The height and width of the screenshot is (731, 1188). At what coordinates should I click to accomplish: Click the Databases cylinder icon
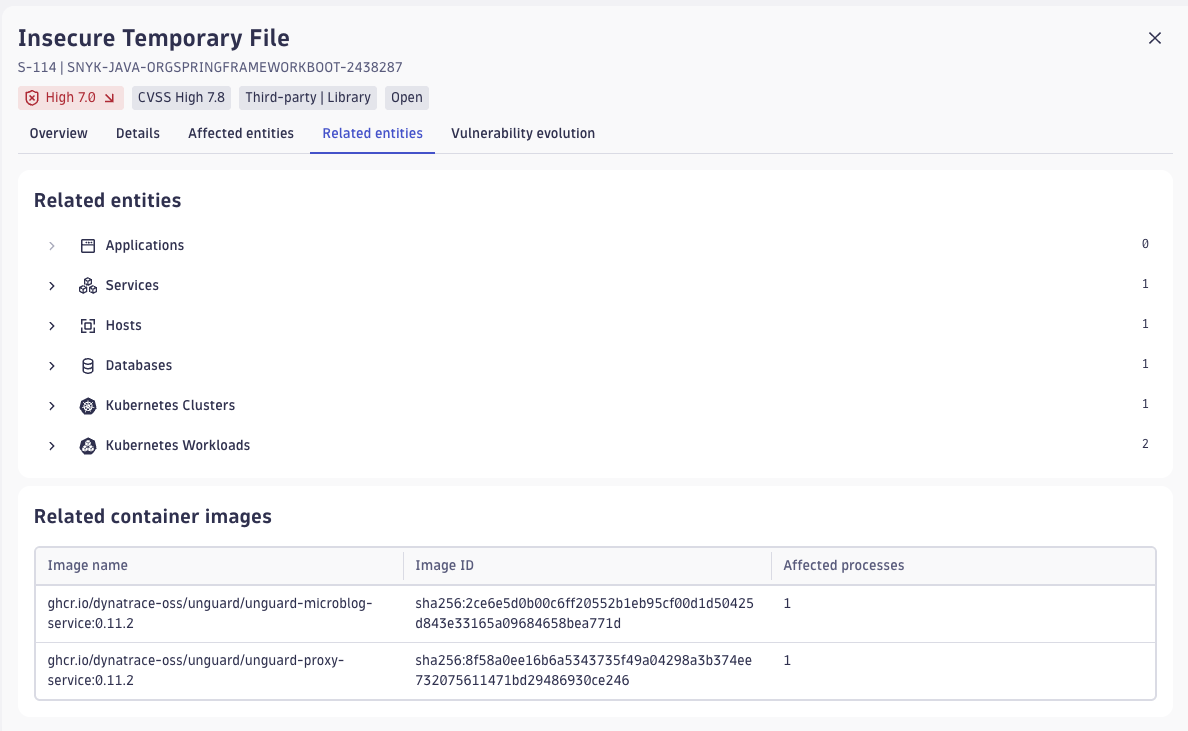coord(89,365)
